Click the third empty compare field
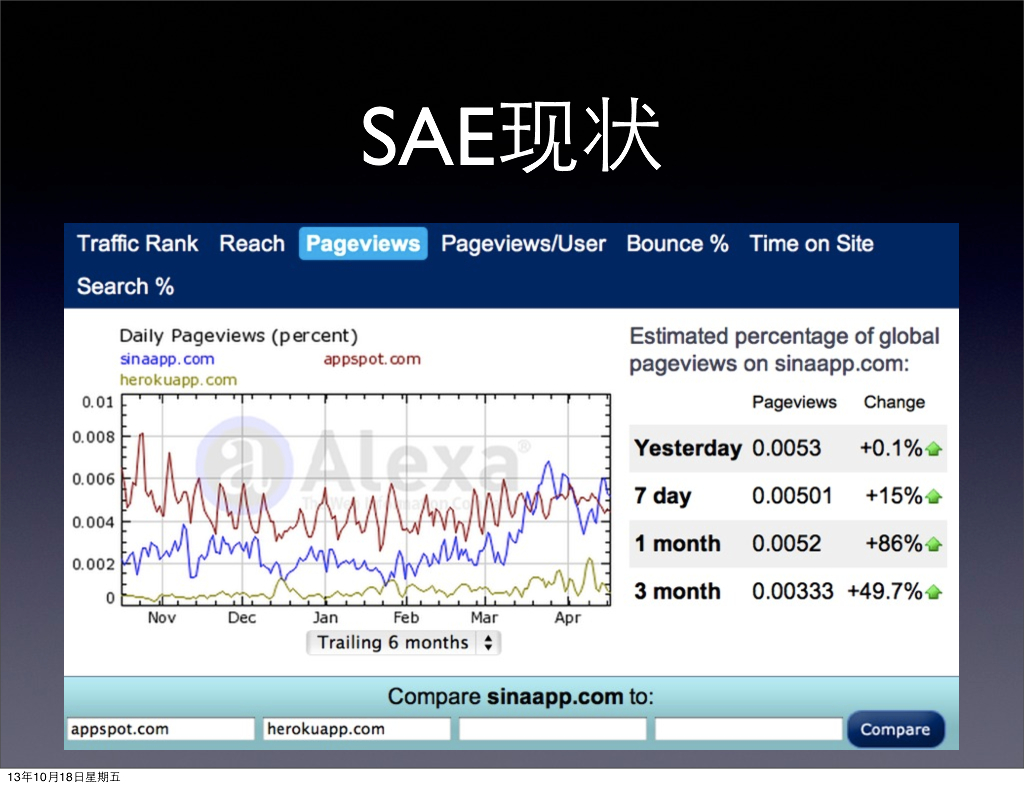 pyautogui.click(x=552, y=729)
